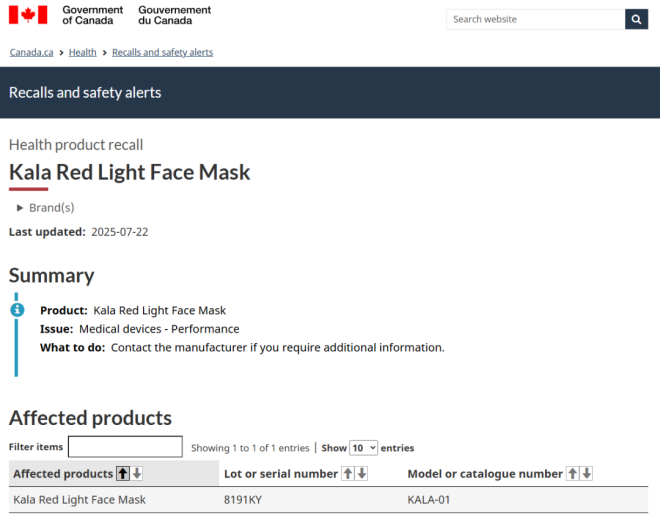Sort Affected products ascending with up arrow
Image resolution: width=660 pixels, height=521 pixels.
click(123, 474)
